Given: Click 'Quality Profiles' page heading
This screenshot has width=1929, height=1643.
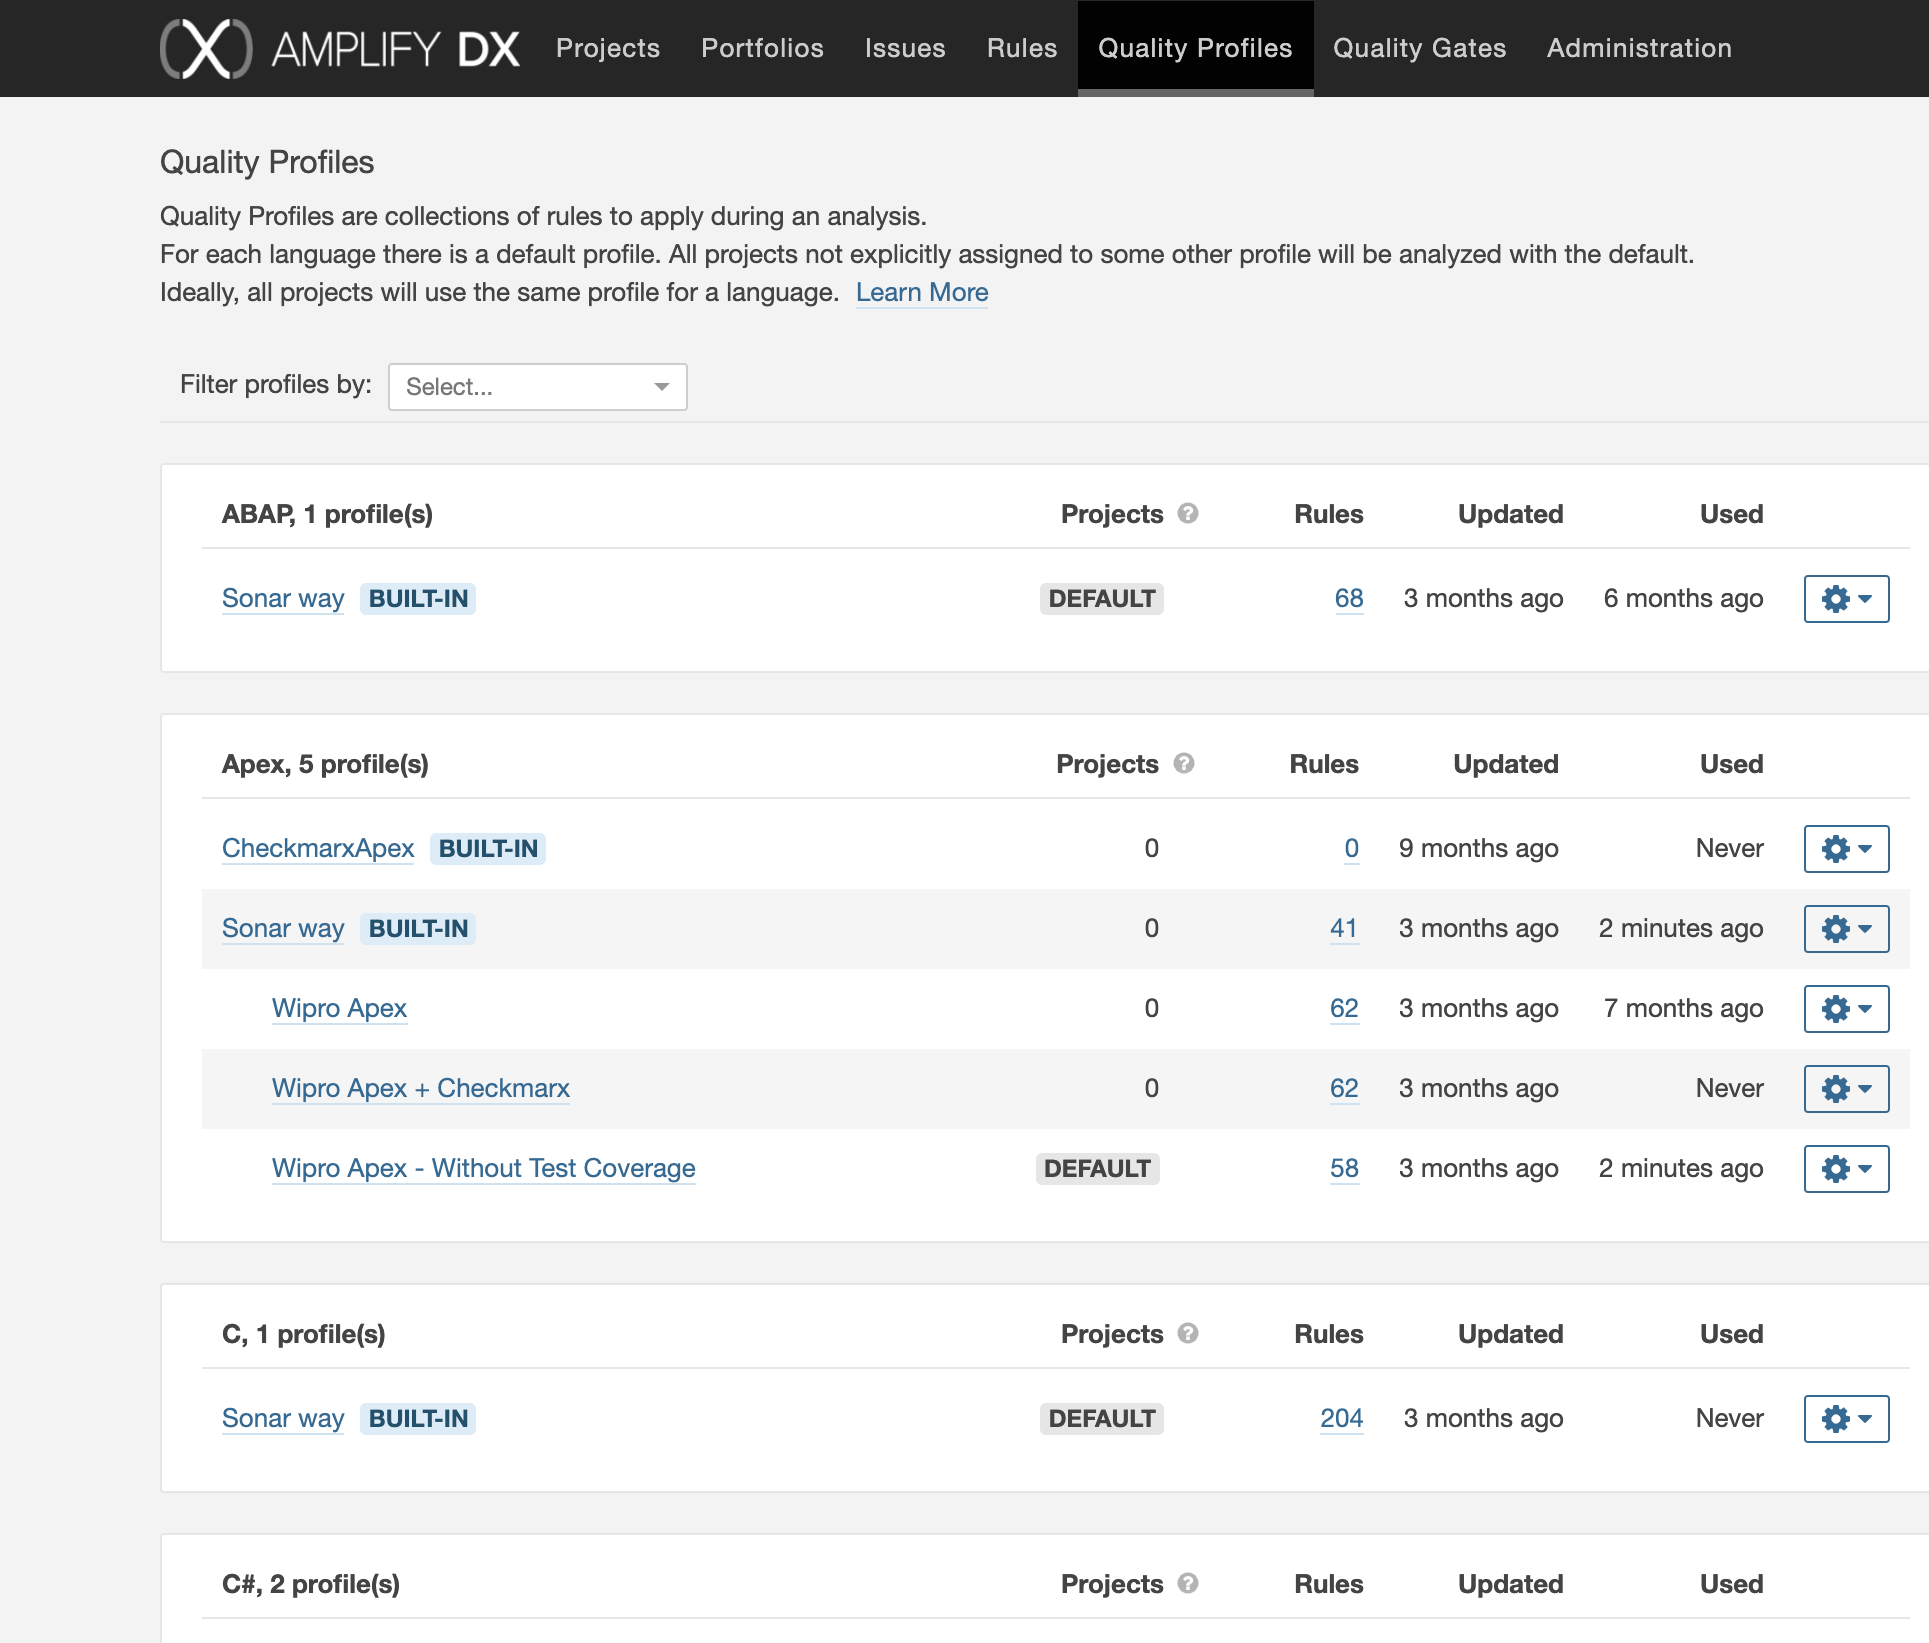Looking at the screenshot, I should tap(267, 162).
